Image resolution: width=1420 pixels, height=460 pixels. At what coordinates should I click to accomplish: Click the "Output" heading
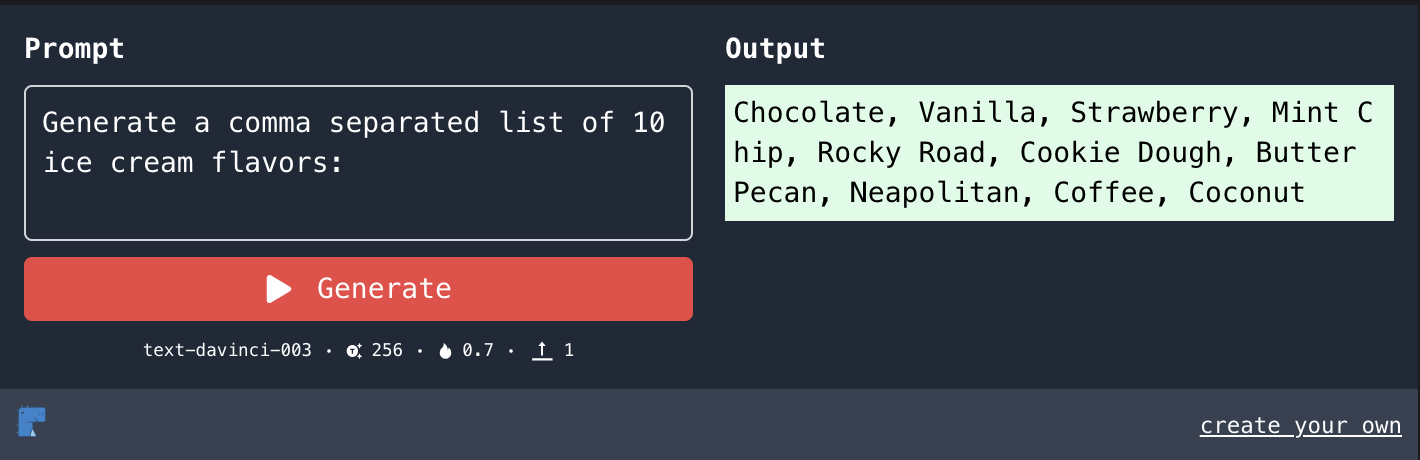pyautogui.click(x=775, y=48)
